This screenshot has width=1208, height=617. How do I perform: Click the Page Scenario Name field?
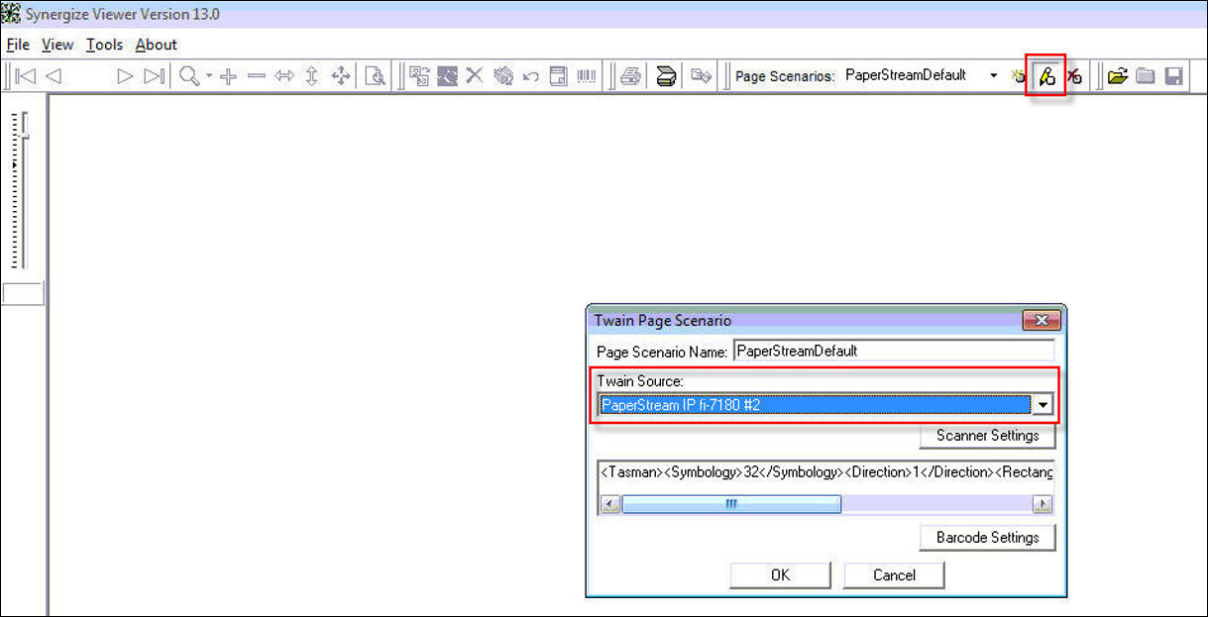pyautogui.click(x=894, y=351)
